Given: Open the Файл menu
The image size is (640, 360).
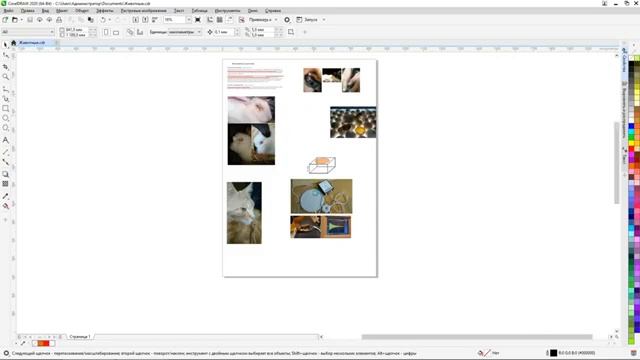Looking at the screenshot, I should tap(8, 11).
